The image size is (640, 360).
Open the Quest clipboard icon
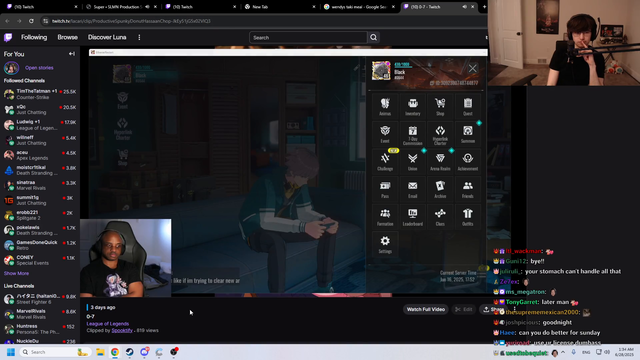(x=468, y=107)
